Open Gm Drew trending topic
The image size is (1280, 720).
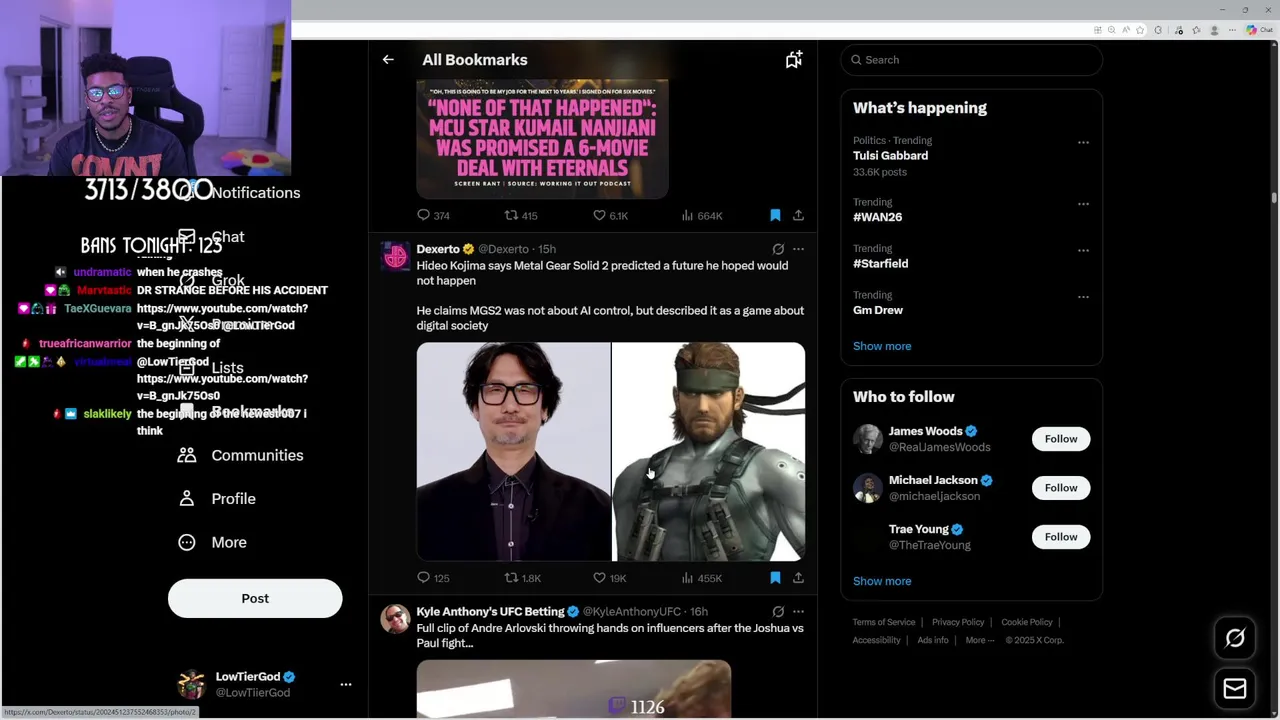(x=878, y=310)
